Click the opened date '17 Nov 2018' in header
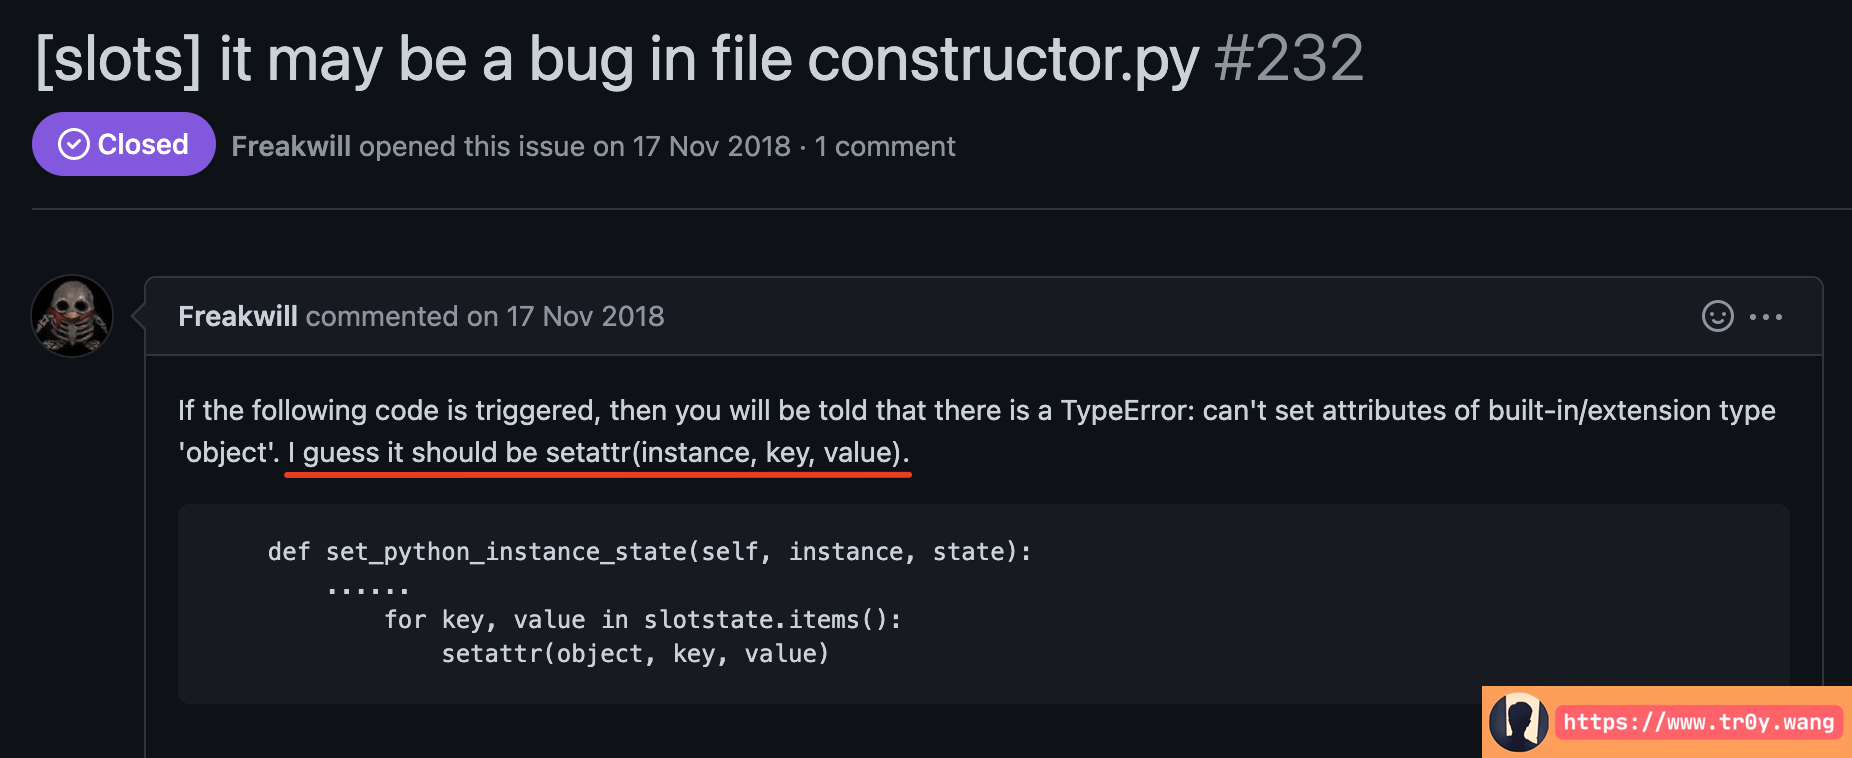The height and width of the screenshot is (758, 1852). [711, 146]
